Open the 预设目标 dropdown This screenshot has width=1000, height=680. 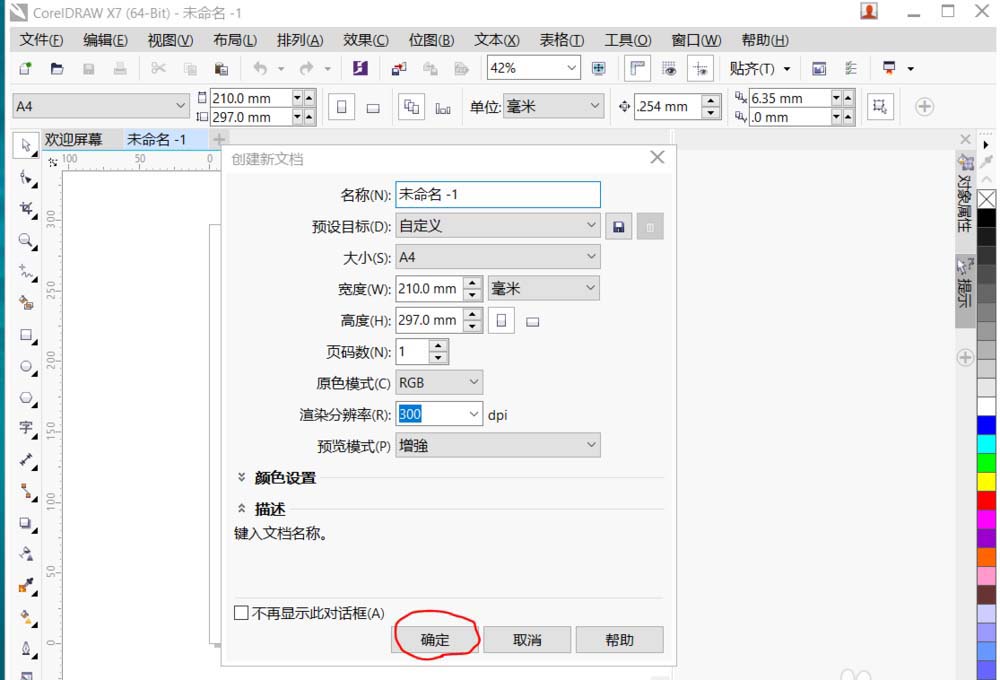click(x=592, y=226)
